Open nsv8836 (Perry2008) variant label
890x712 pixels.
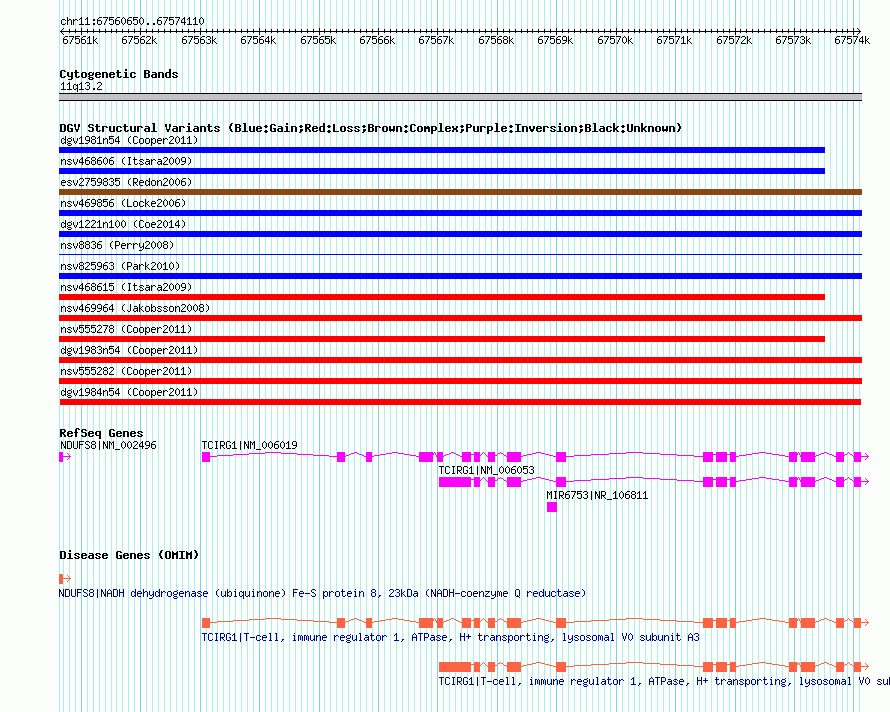[x=117, y=245]
